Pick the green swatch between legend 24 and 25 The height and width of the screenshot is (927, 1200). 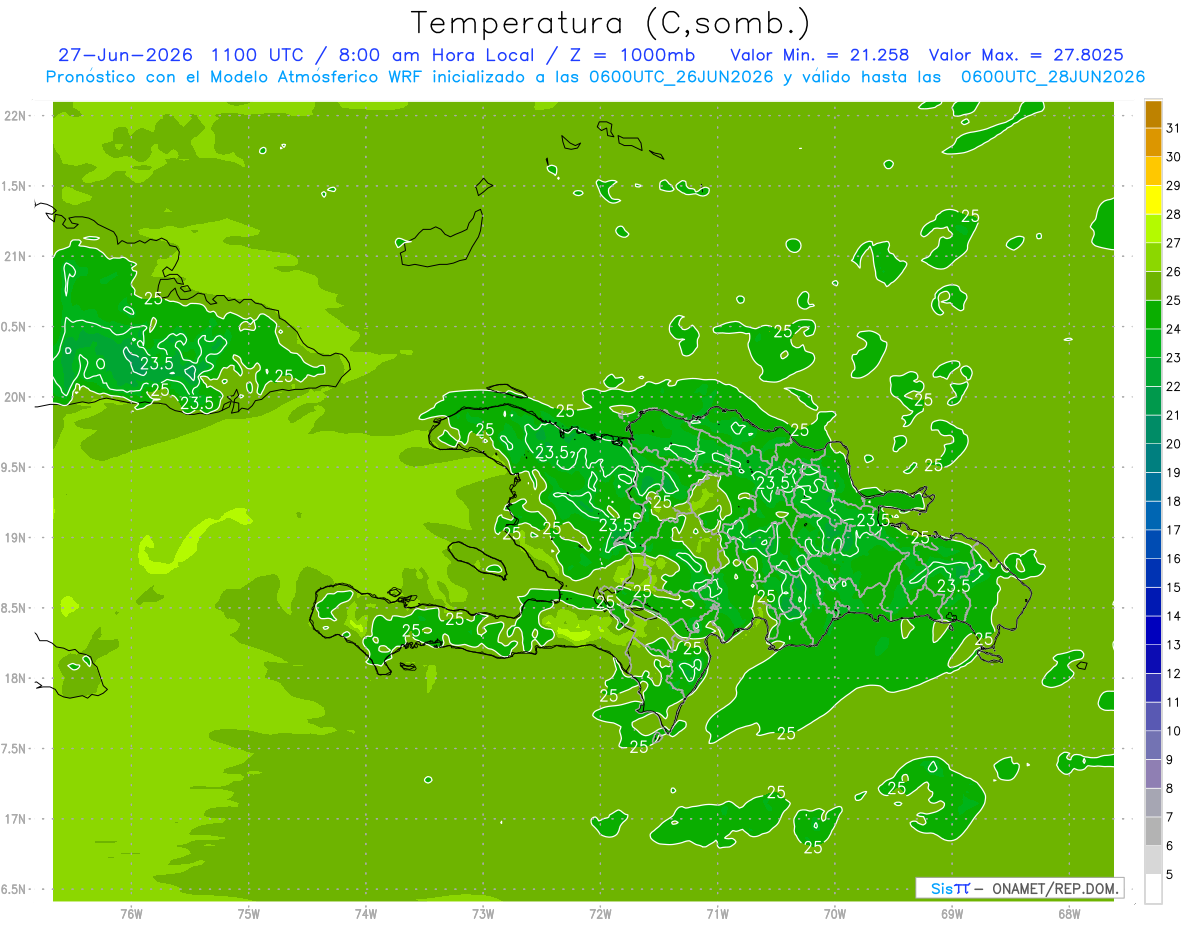1153,315
